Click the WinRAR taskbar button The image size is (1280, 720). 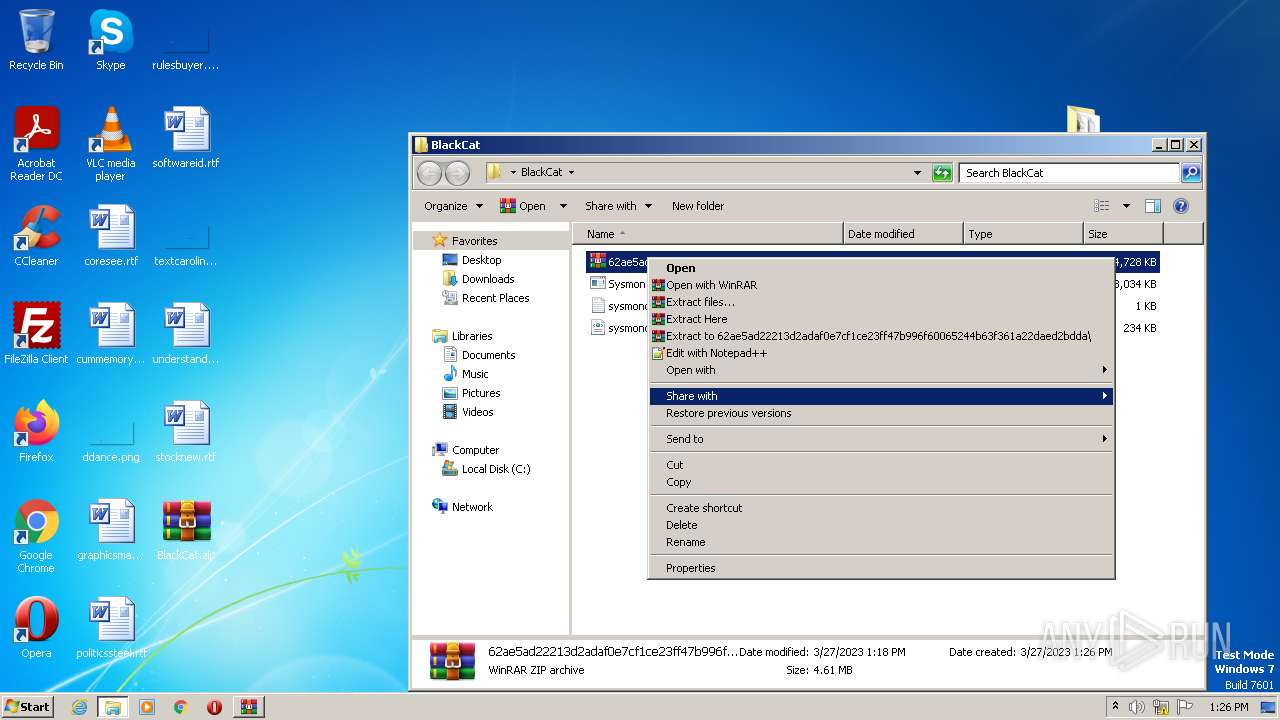click(x=249, y=707)
